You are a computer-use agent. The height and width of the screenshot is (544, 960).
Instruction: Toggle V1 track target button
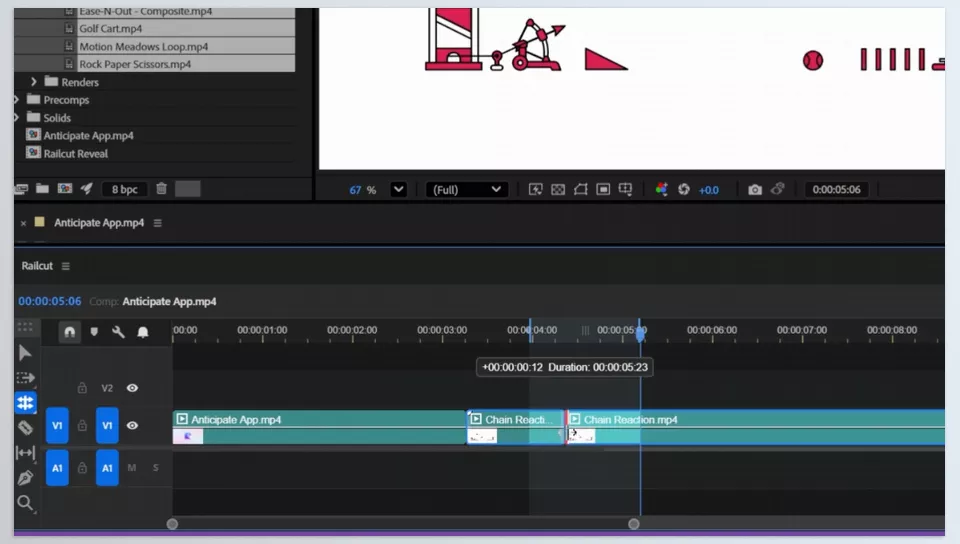click(107, 425)
